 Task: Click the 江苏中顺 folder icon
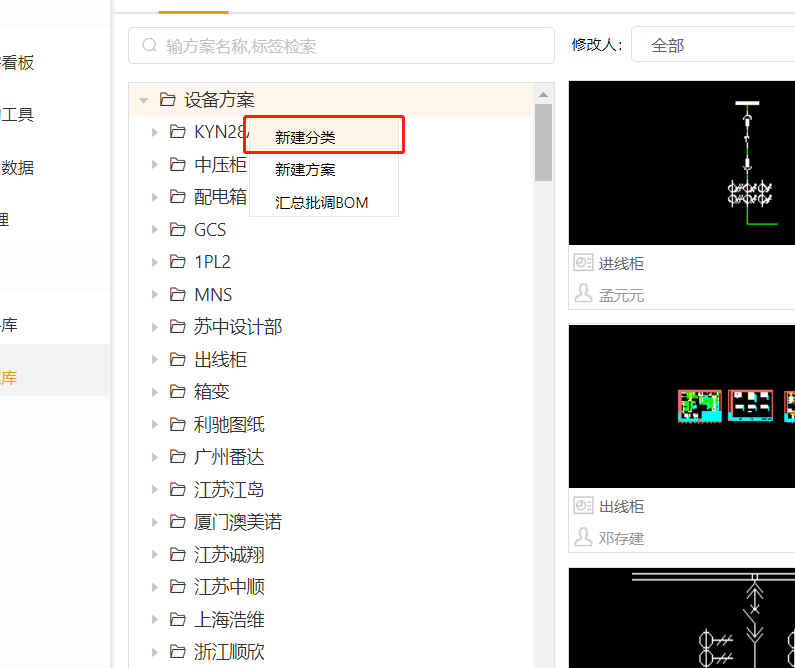click(177, 587)
